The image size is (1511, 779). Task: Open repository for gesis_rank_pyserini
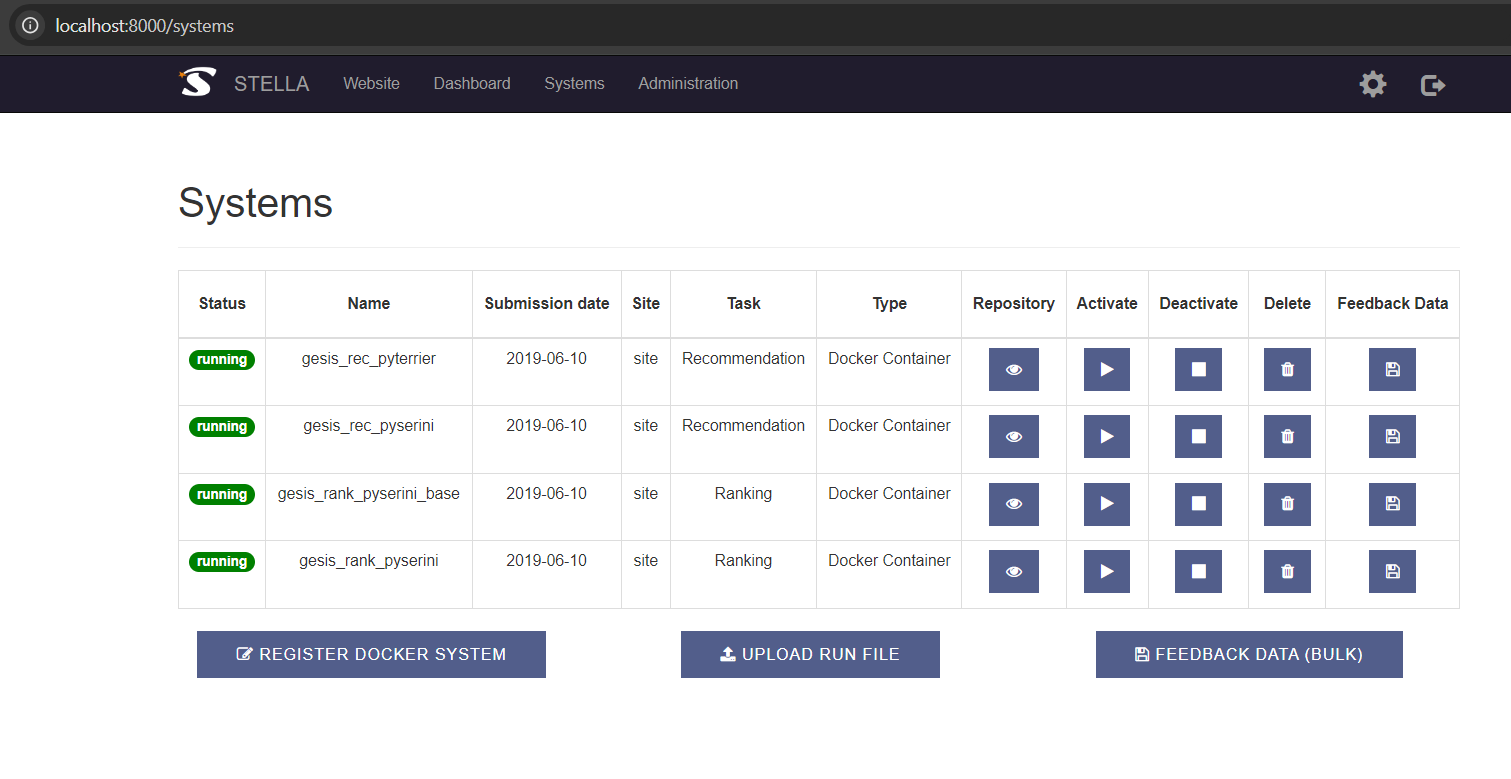click(1013, 571)
